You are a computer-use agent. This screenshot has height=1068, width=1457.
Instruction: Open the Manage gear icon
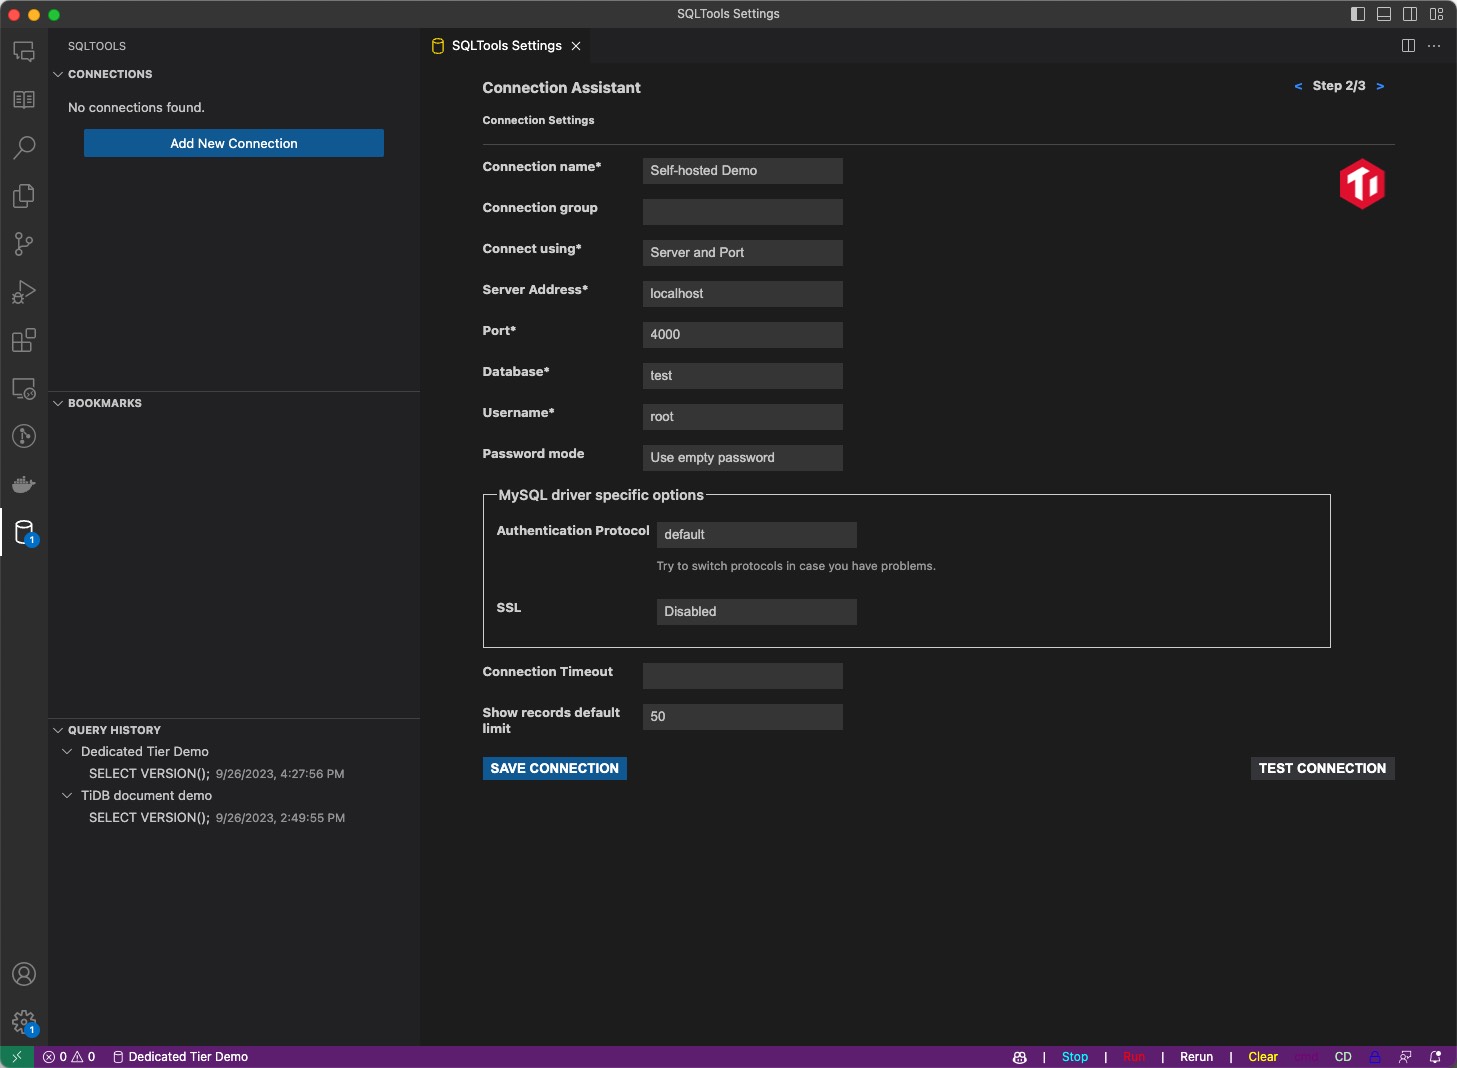pos(24,1022)
